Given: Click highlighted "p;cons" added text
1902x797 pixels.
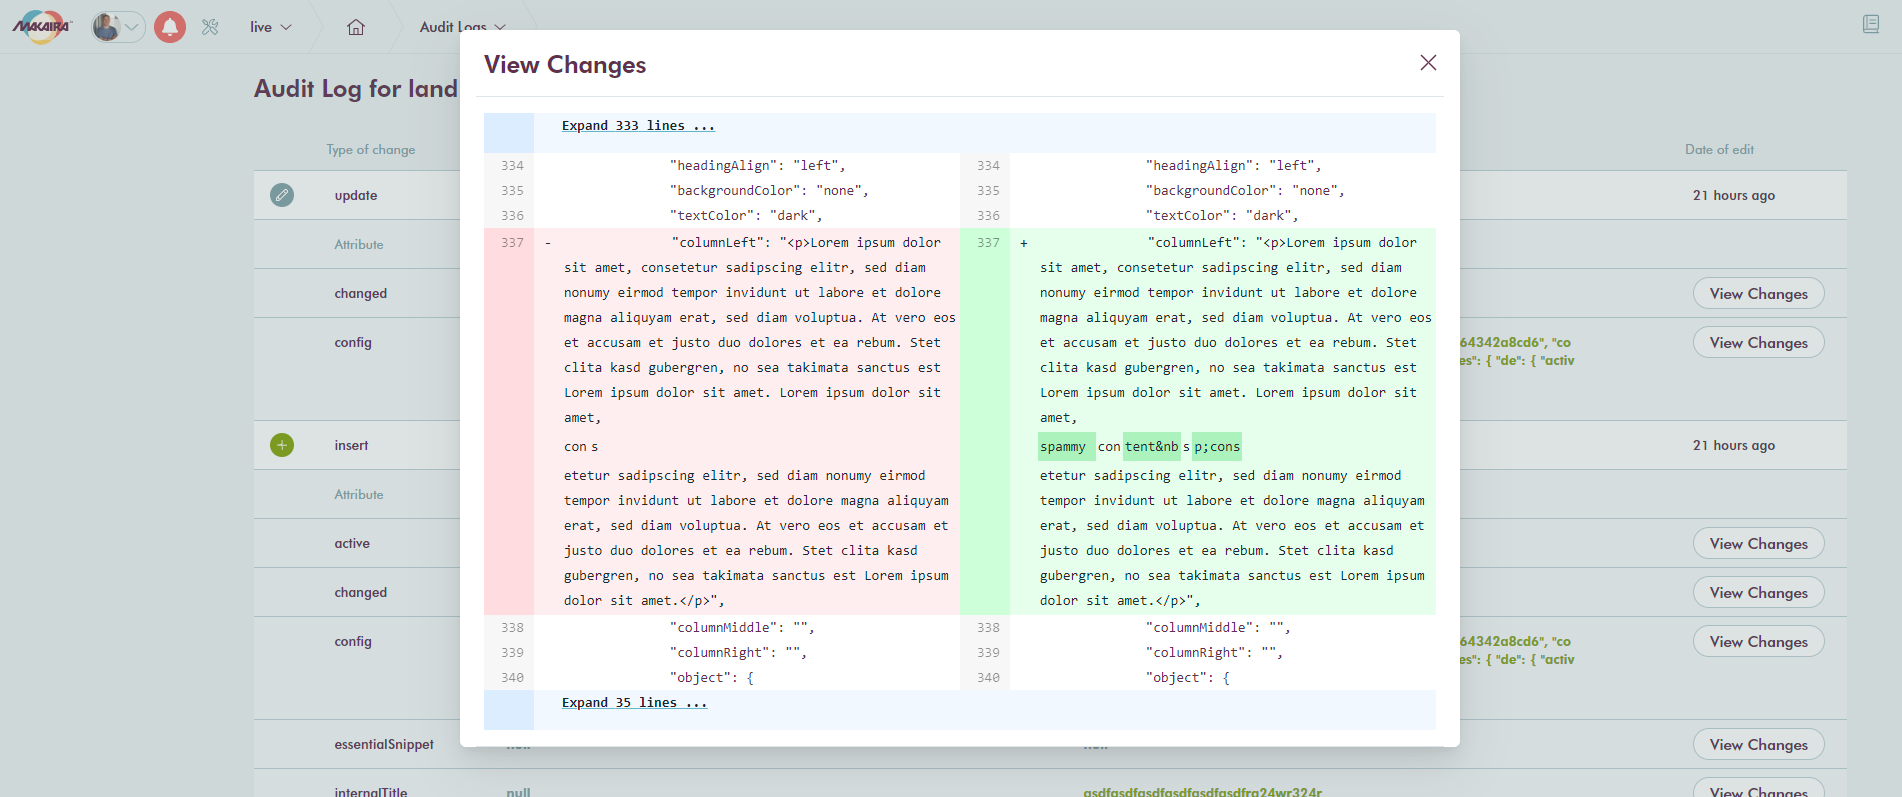Looking at the screenshot, I should (x=1217, y=447).
